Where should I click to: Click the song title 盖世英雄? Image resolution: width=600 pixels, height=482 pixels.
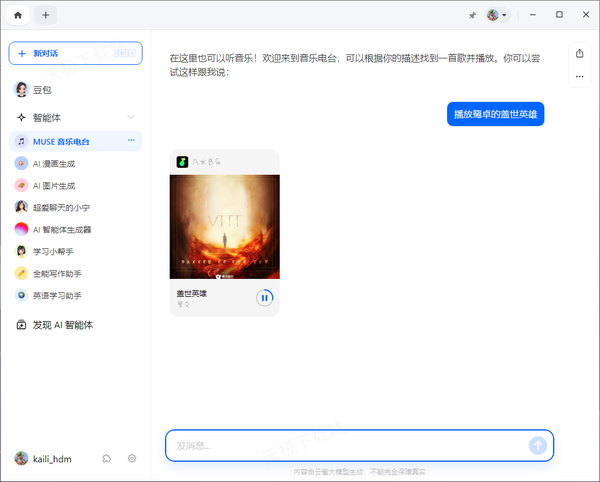191,293
